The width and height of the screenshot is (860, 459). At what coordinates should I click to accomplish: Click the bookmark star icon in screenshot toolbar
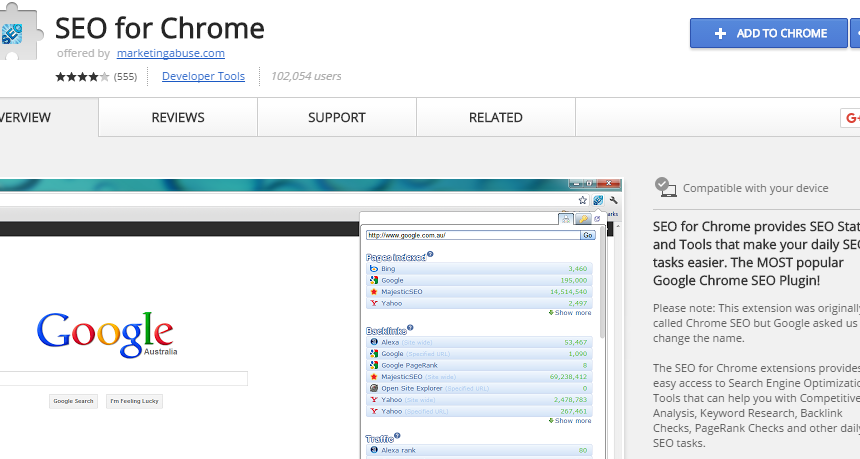(582, 200)
